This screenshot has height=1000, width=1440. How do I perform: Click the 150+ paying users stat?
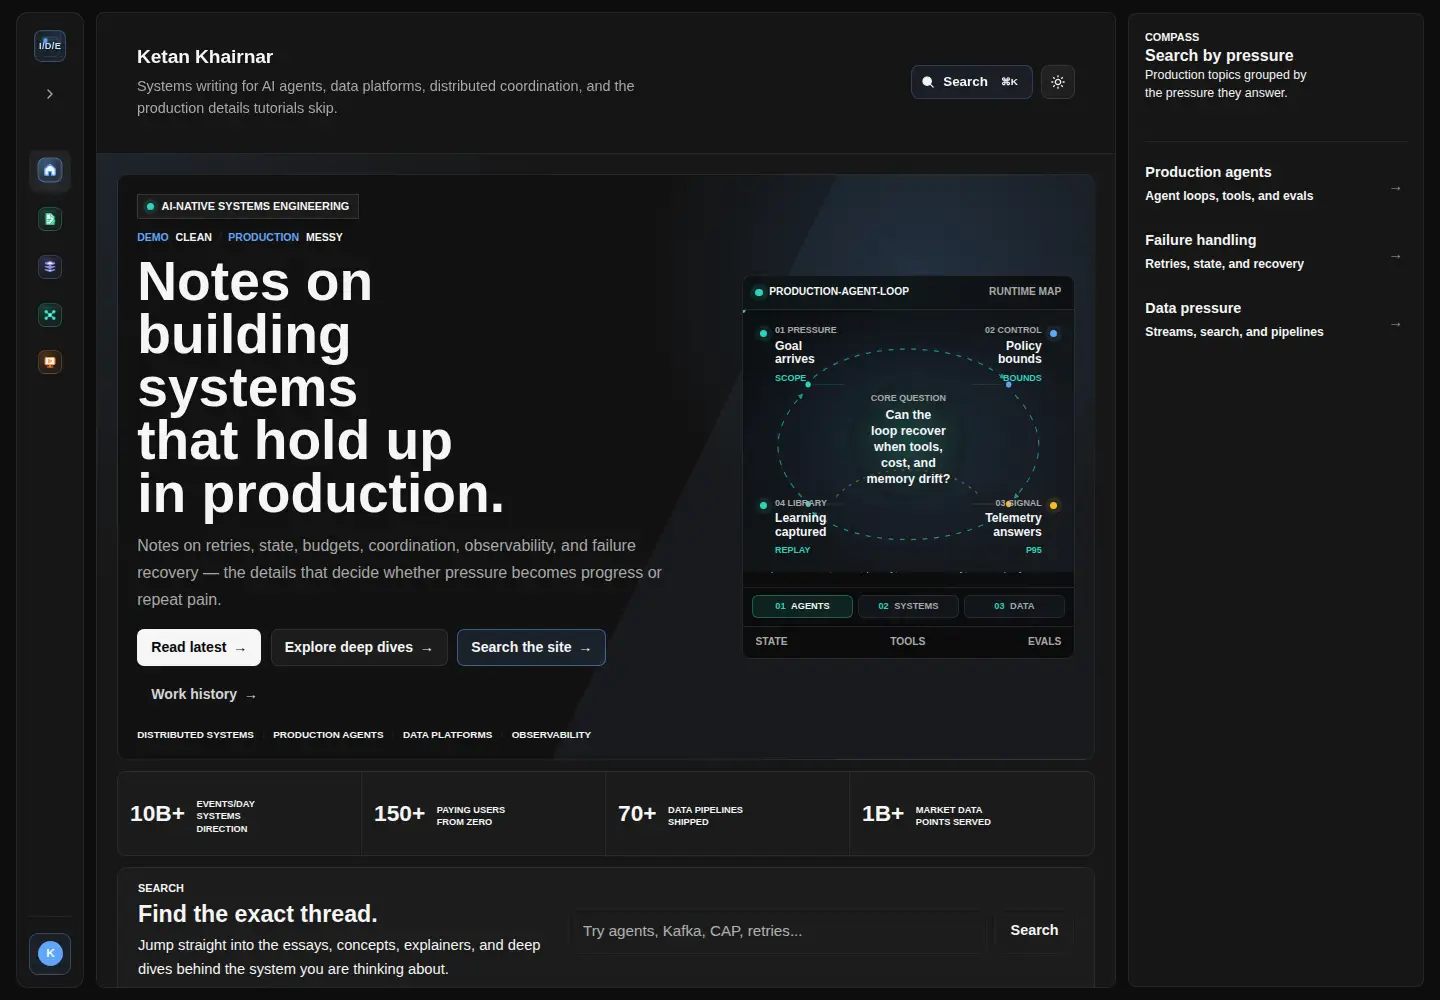pos(484,814)
